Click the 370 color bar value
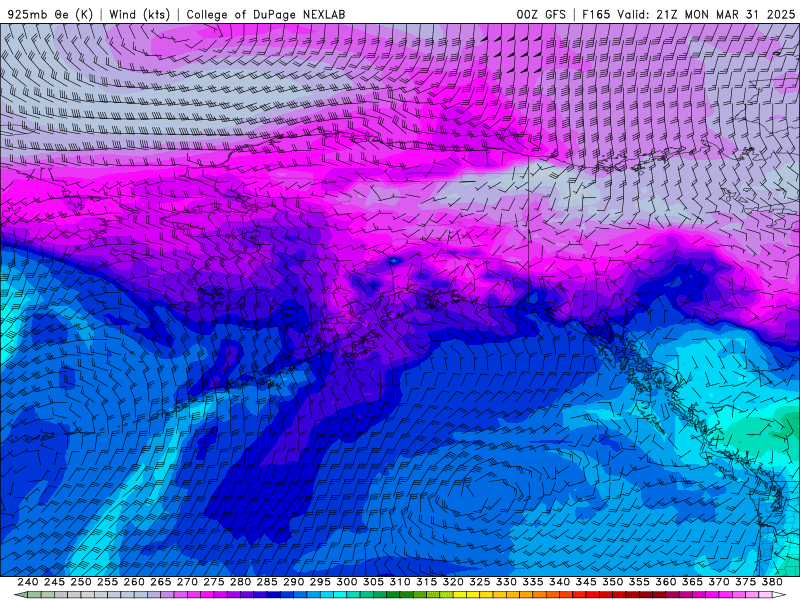Viewport: 800px width, 600px height. pyautogui.click(x=719, y=582)
